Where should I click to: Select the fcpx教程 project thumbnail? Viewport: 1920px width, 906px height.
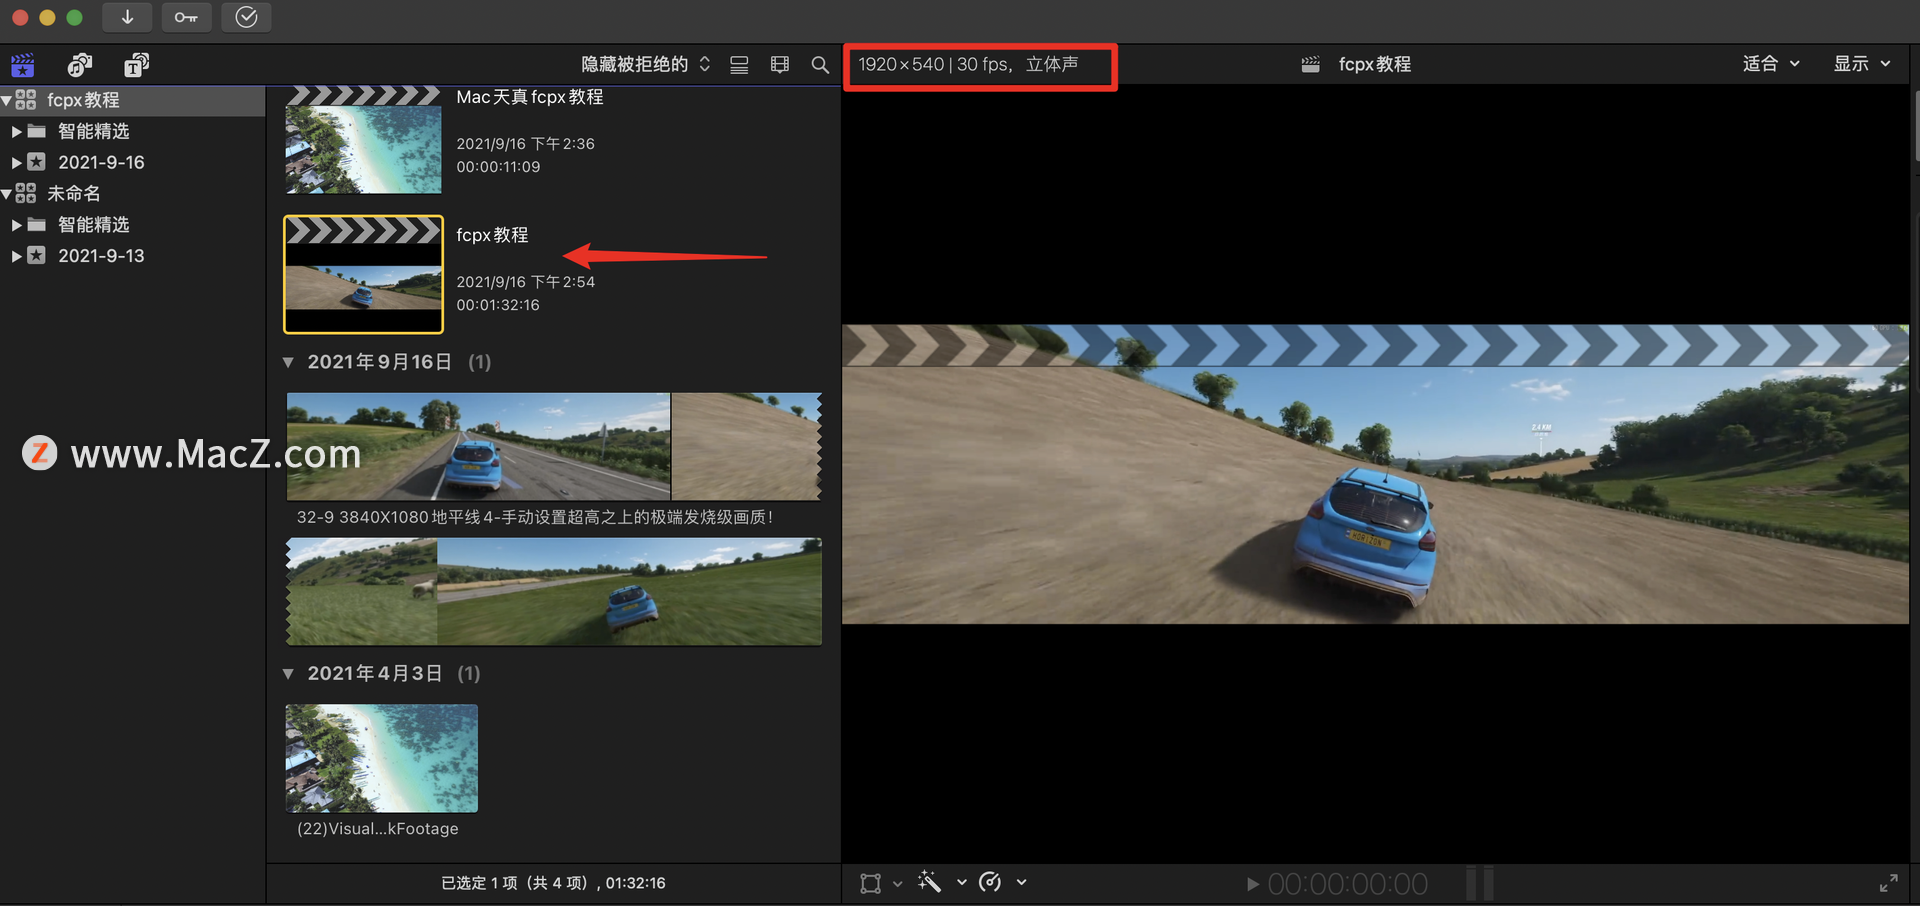coord(363,274)
